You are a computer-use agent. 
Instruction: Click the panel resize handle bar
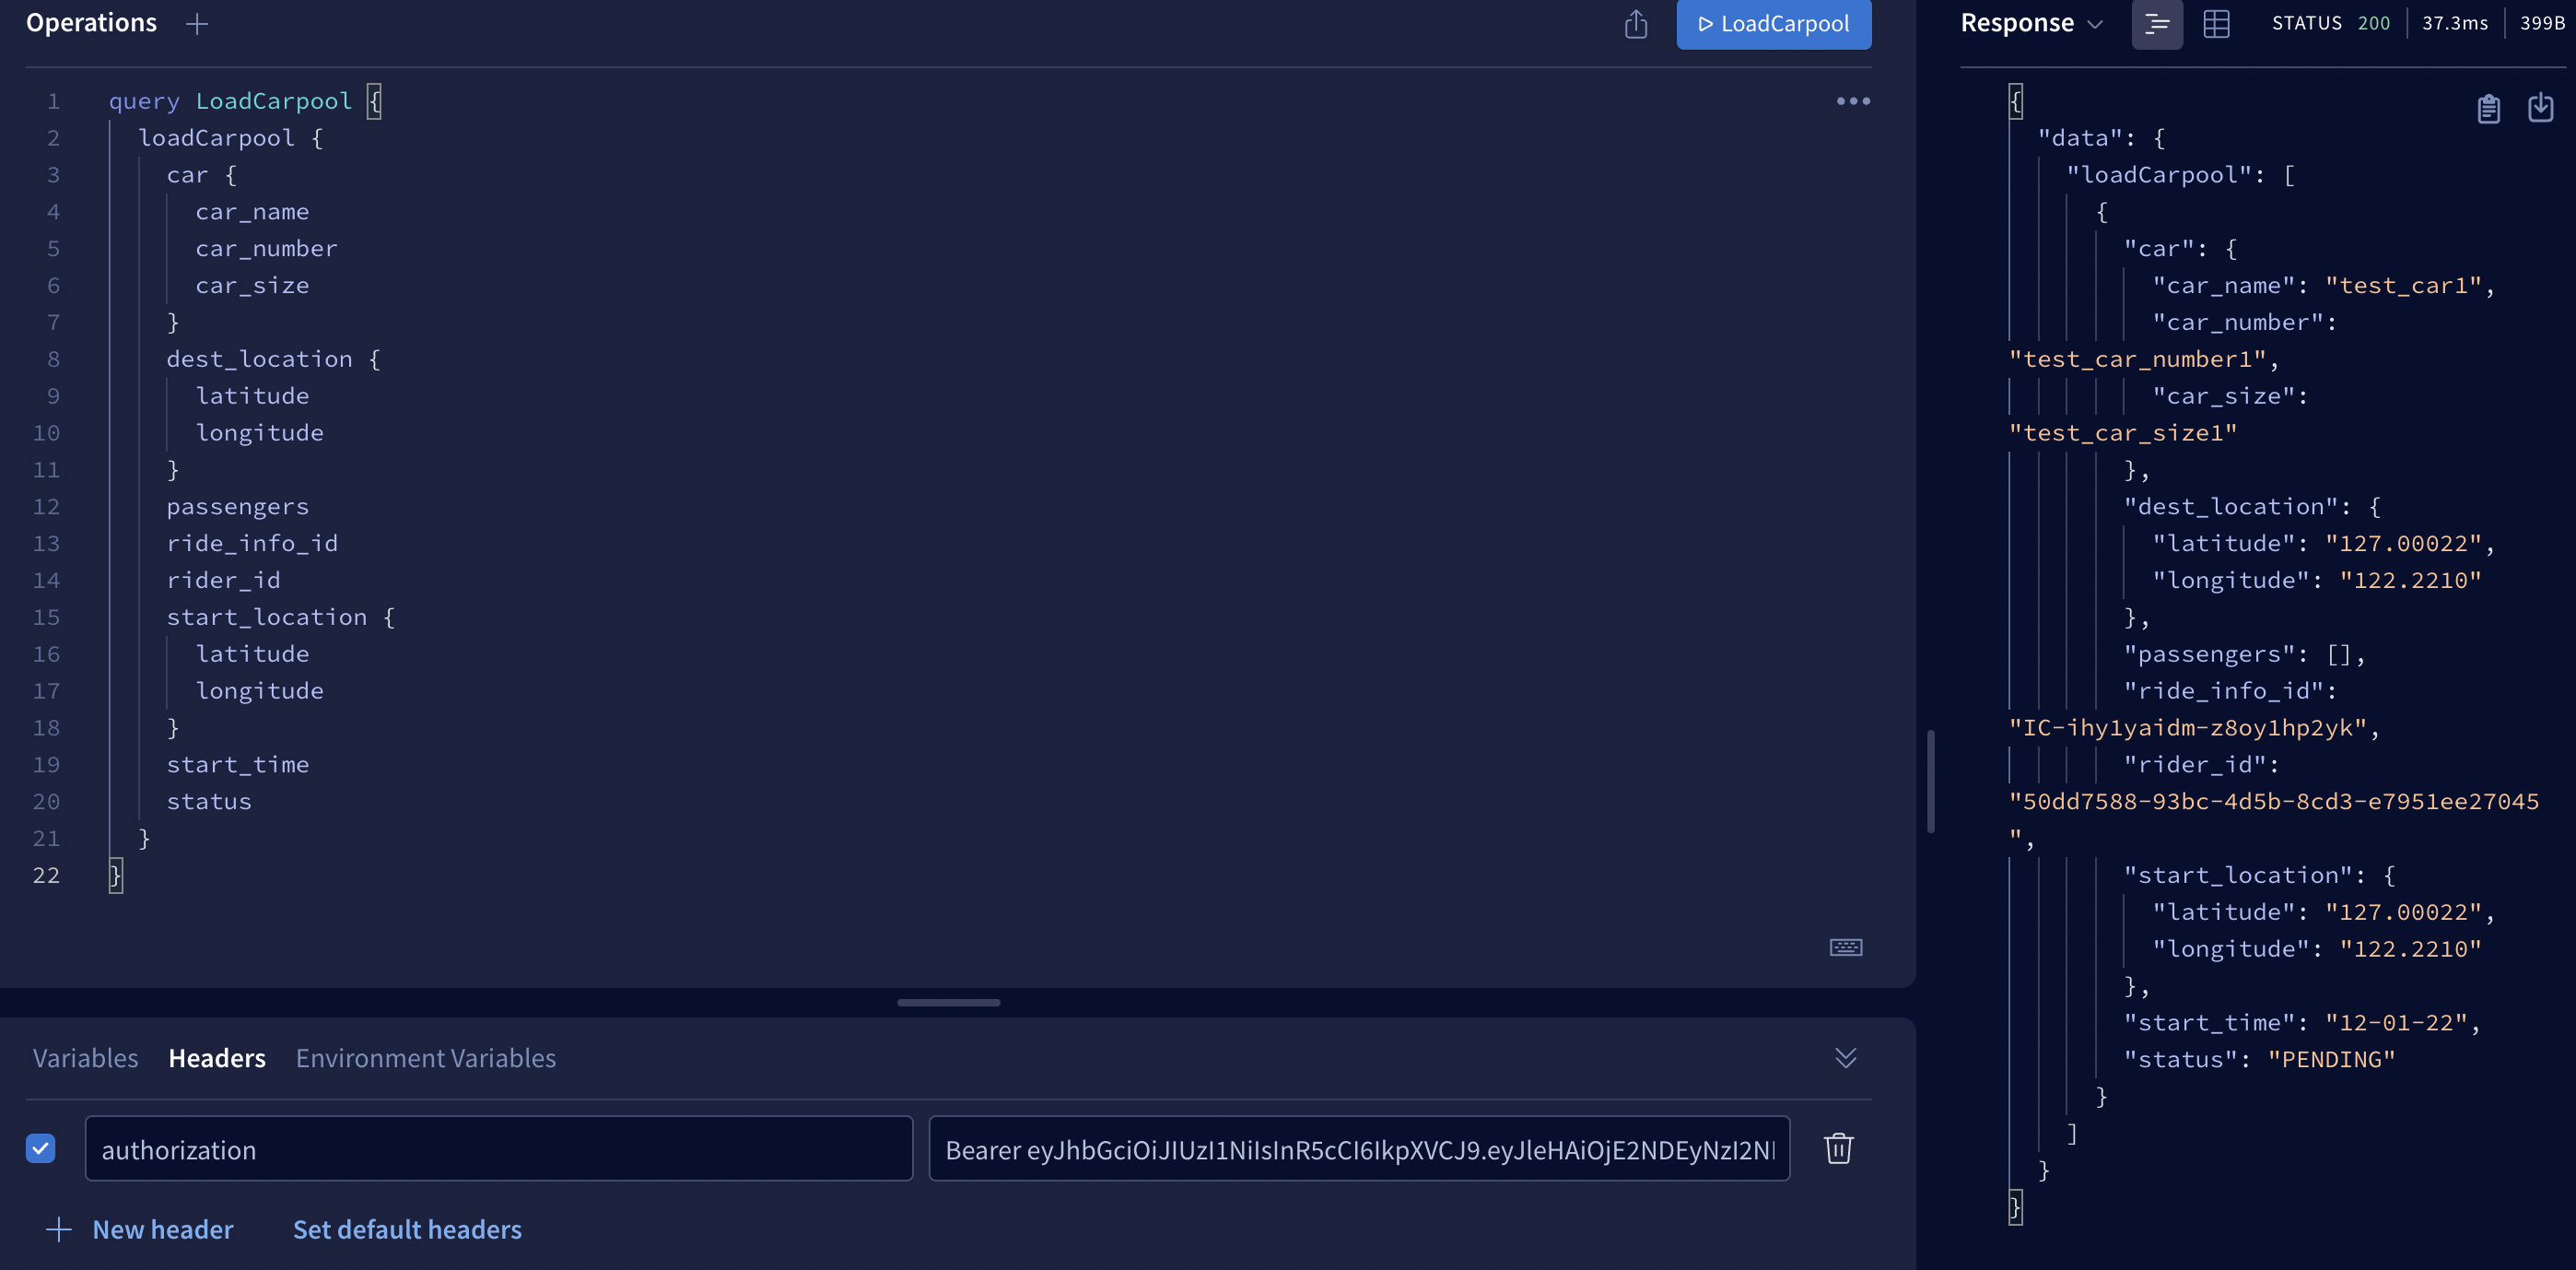(948, 1002)
